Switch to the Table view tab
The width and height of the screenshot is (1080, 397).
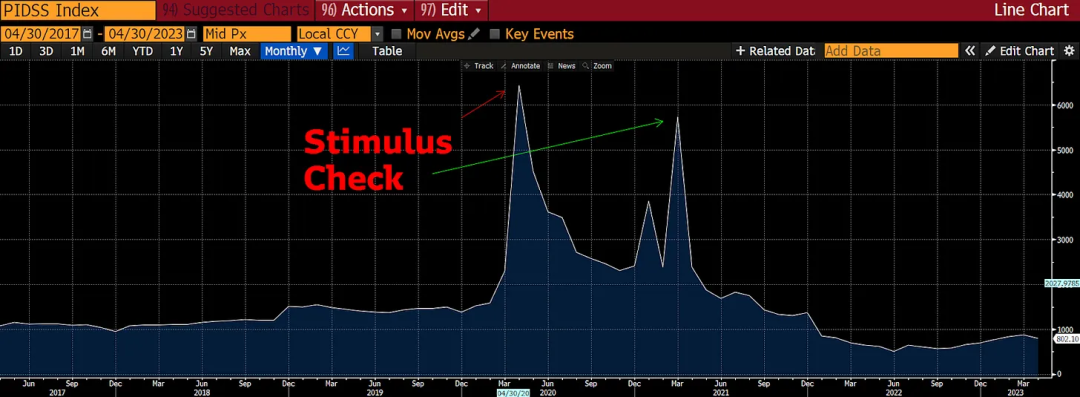tap(387, 51)
